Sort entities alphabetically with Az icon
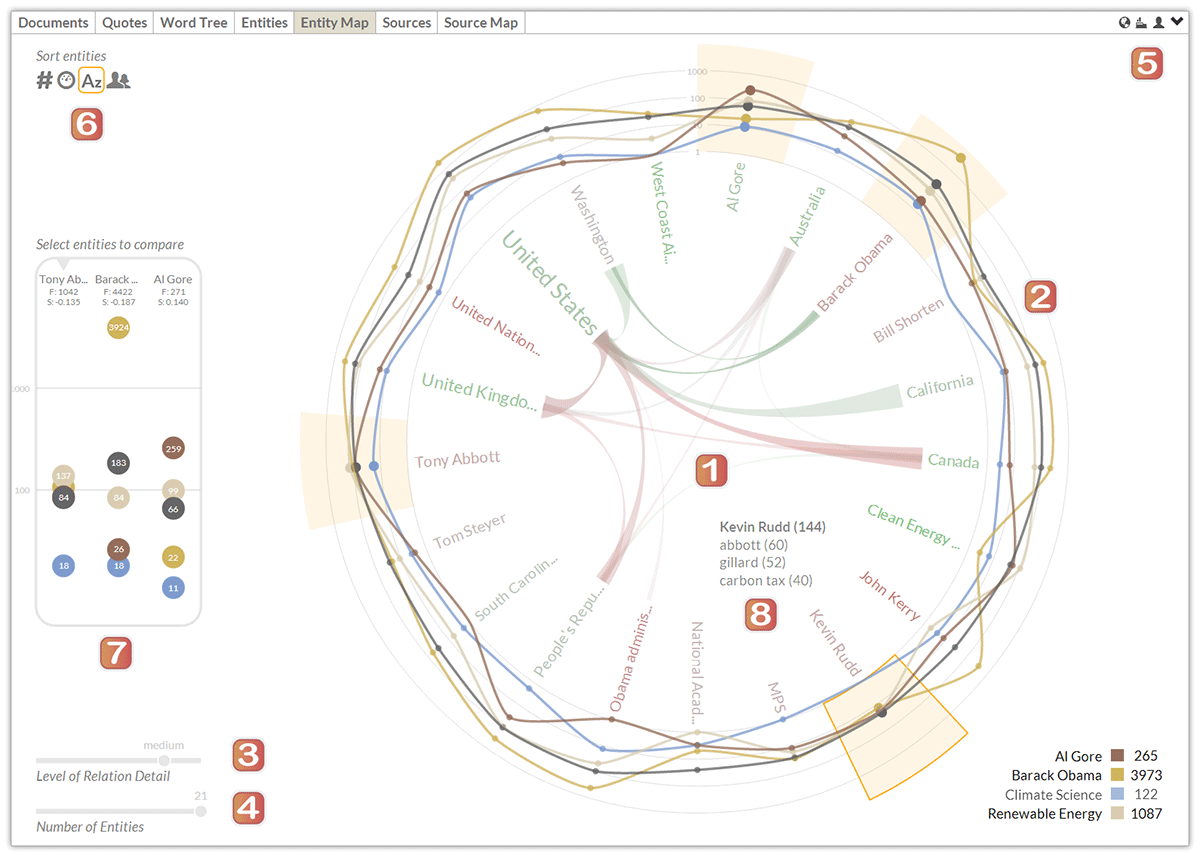 pos(91,81)
